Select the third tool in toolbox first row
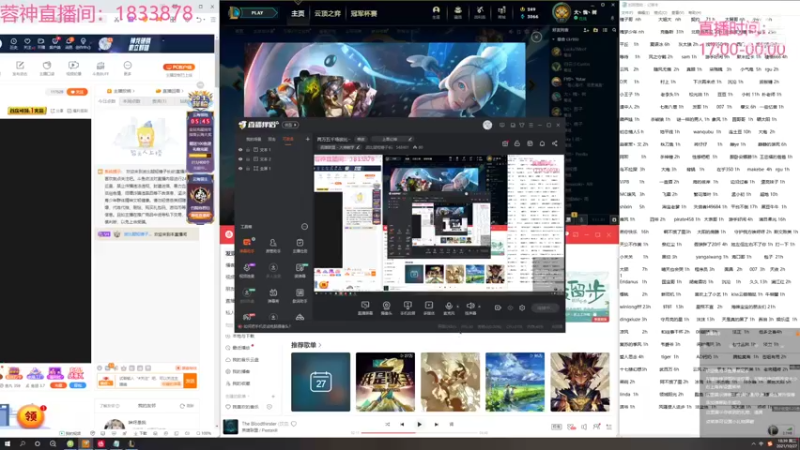 pyautogui.click(x=299, y=245)
